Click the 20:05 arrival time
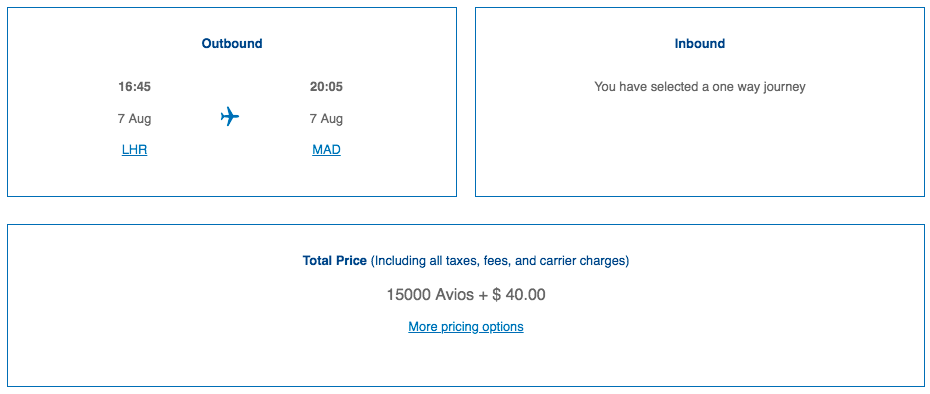Screen dimensions: 930x394 pyautogui.click(x=326, y=87)
